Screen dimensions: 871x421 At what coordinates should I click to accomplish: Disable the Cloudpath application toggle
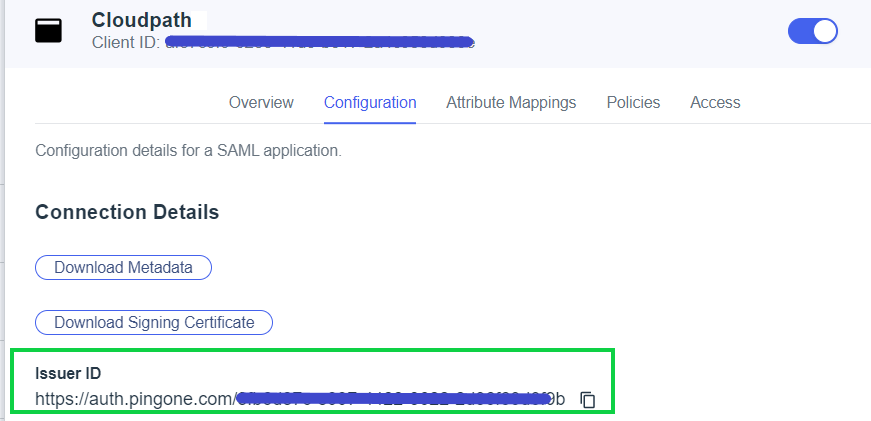(x=812, y=31)
